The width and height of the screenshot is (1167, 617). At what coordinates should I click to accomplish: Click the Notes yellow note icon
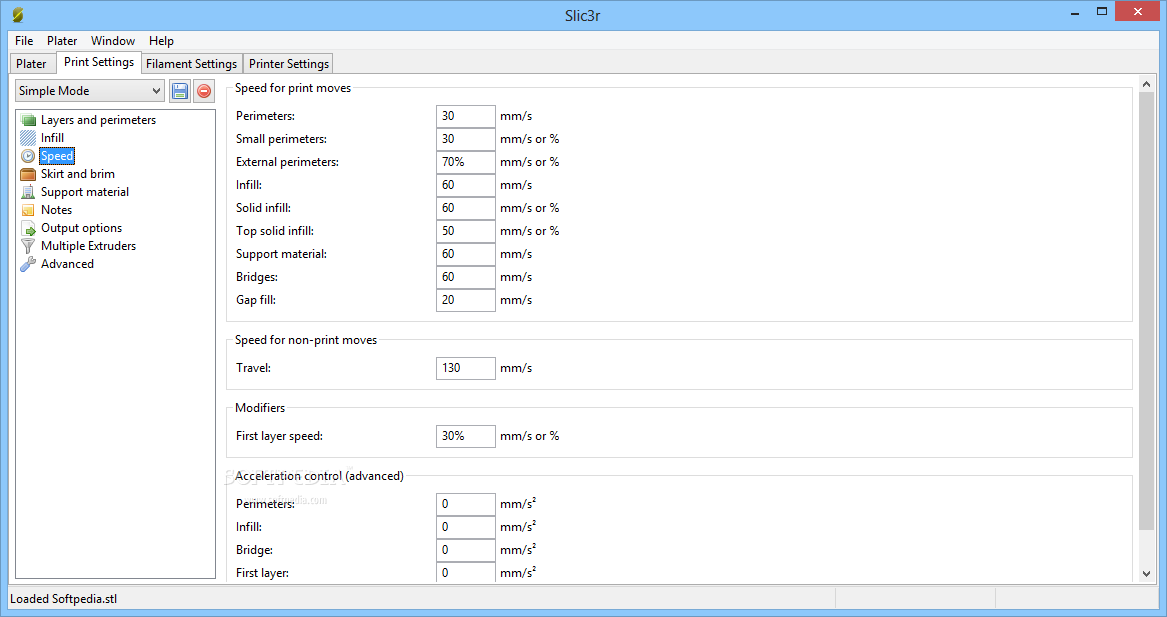click(x=28, y=210)
